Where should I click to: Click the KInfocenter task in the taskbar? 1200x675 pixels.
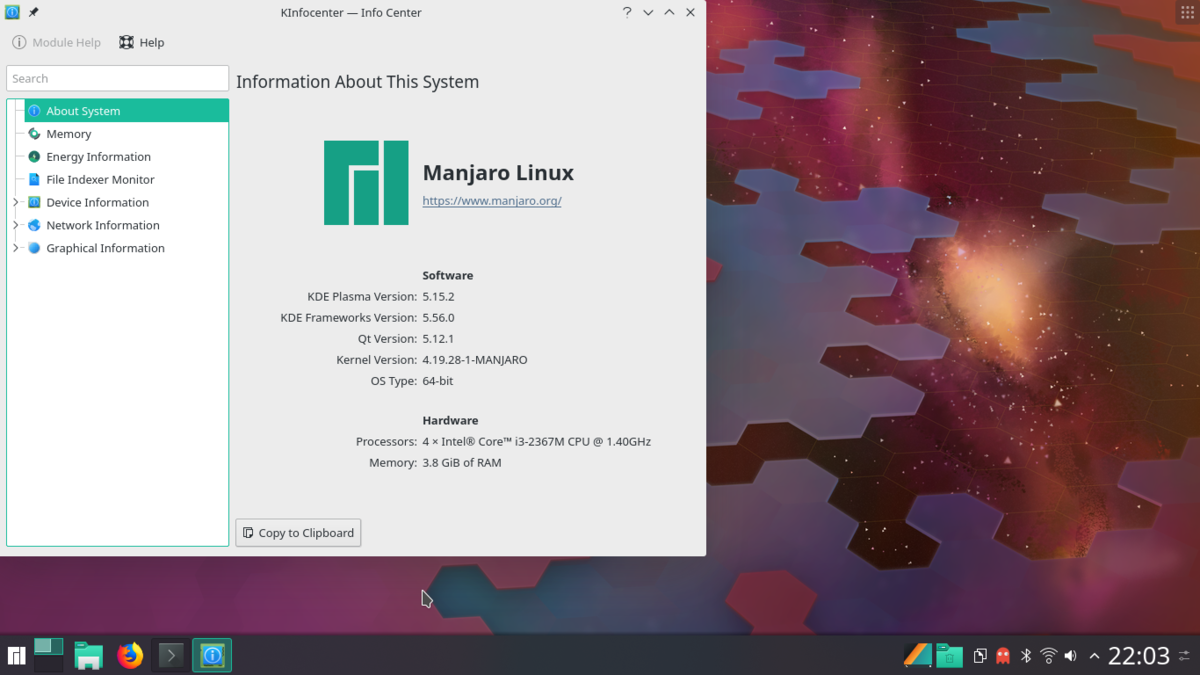(212, 656)
